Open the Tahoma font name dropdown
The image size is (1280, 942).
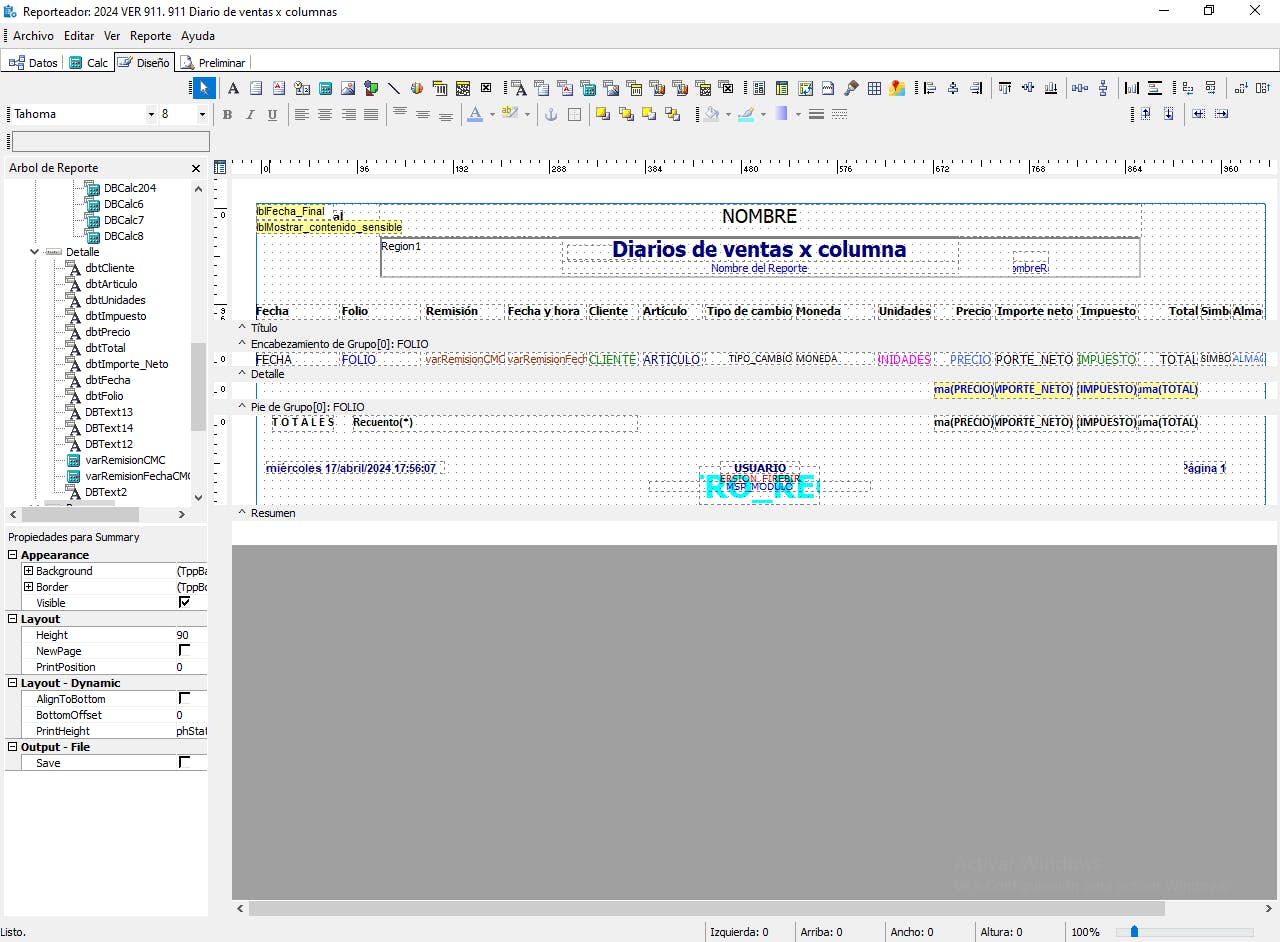click(x=152, y=114)
